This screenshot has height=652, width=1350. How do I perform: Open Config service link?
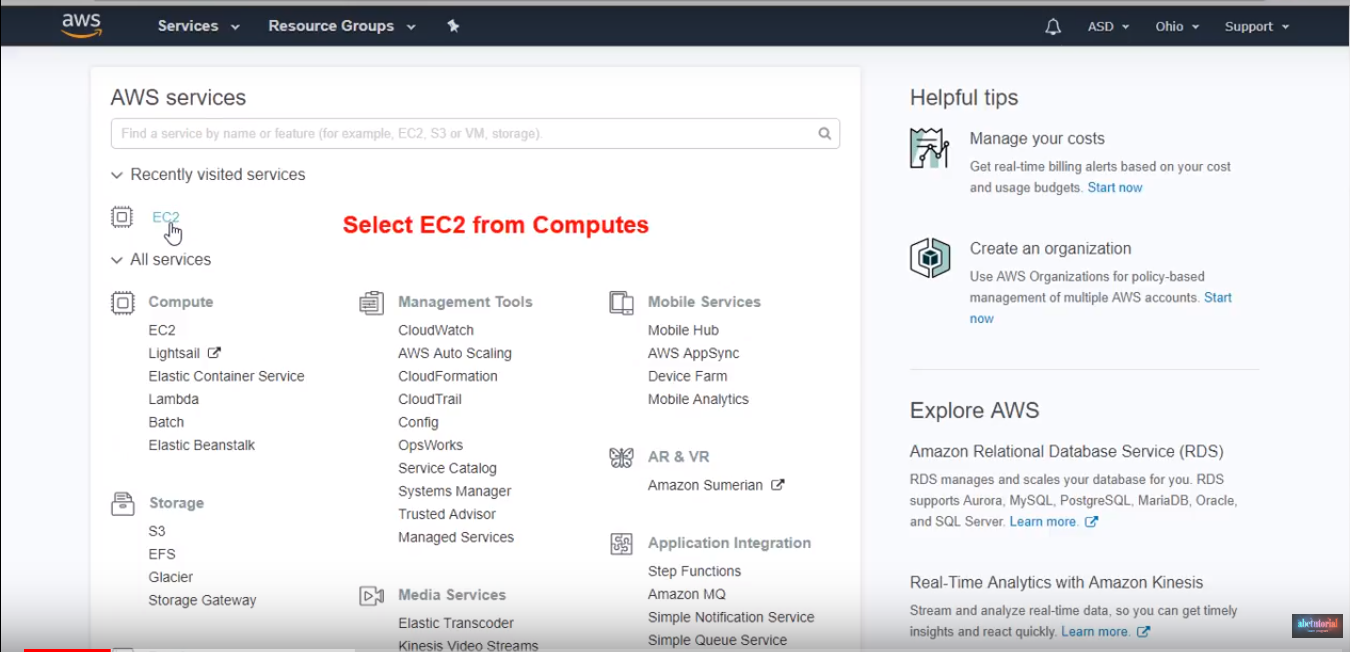coord(418,422)
